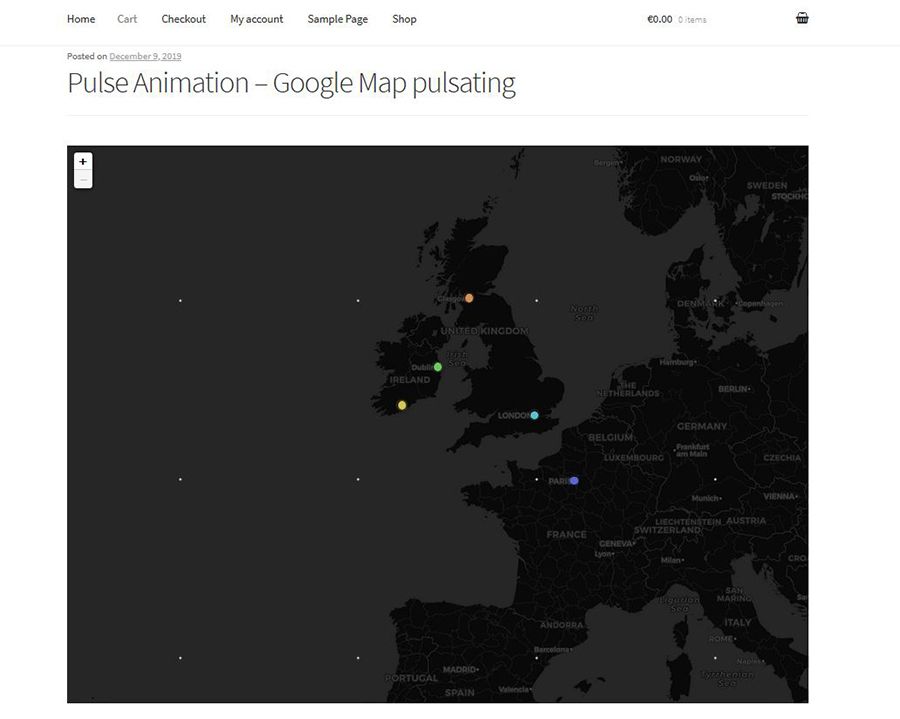Click the VIENNA map label

tap(780, 496)
